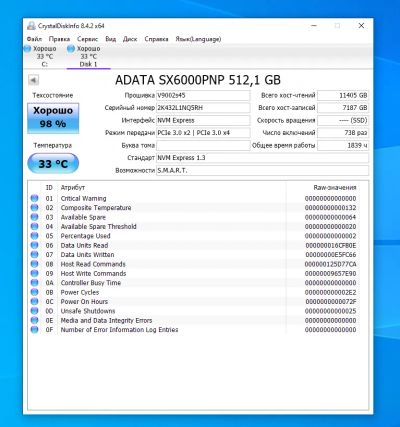Viewport: 400px width, 427px height.
Task: Click the status icon for Unsafe Shutdowns
Action: [34, 311]
